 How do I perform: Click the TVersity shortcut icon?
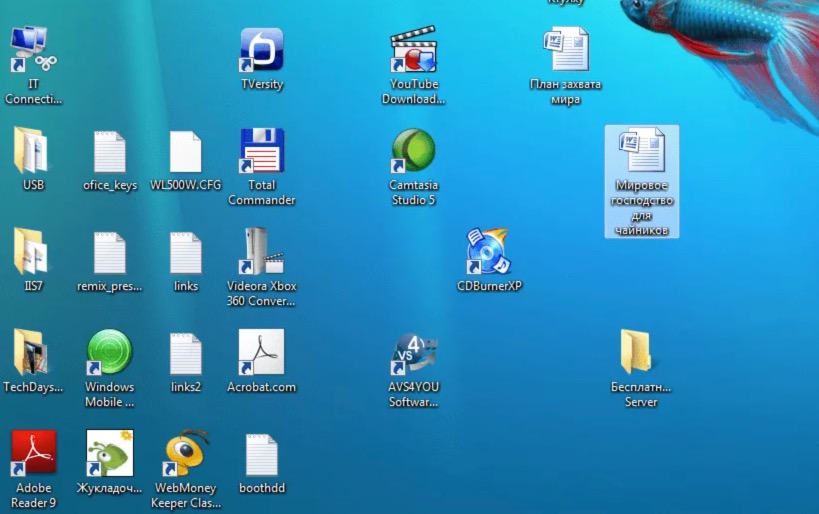[262, 50]
